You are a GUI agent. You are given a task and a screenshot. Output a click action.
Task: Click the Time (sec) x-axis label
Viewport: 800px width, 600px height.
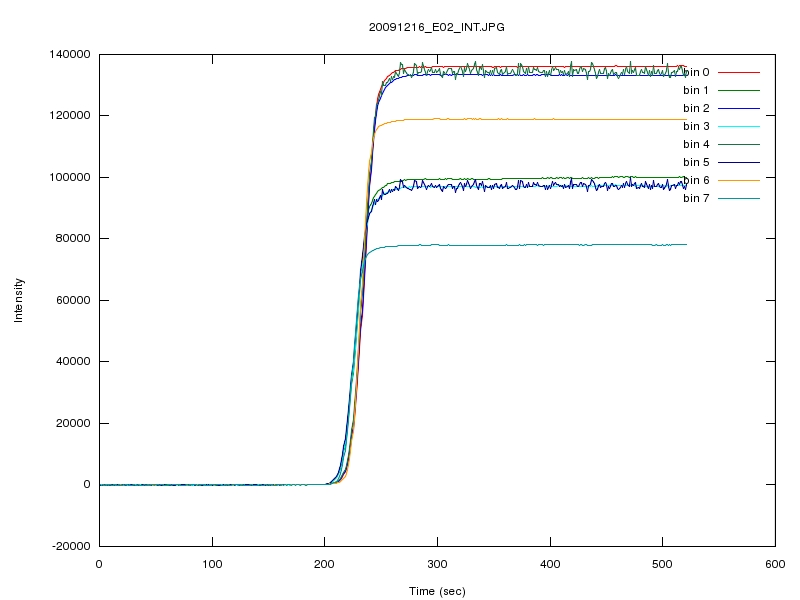pyautogui.click(x=437, y=591)
